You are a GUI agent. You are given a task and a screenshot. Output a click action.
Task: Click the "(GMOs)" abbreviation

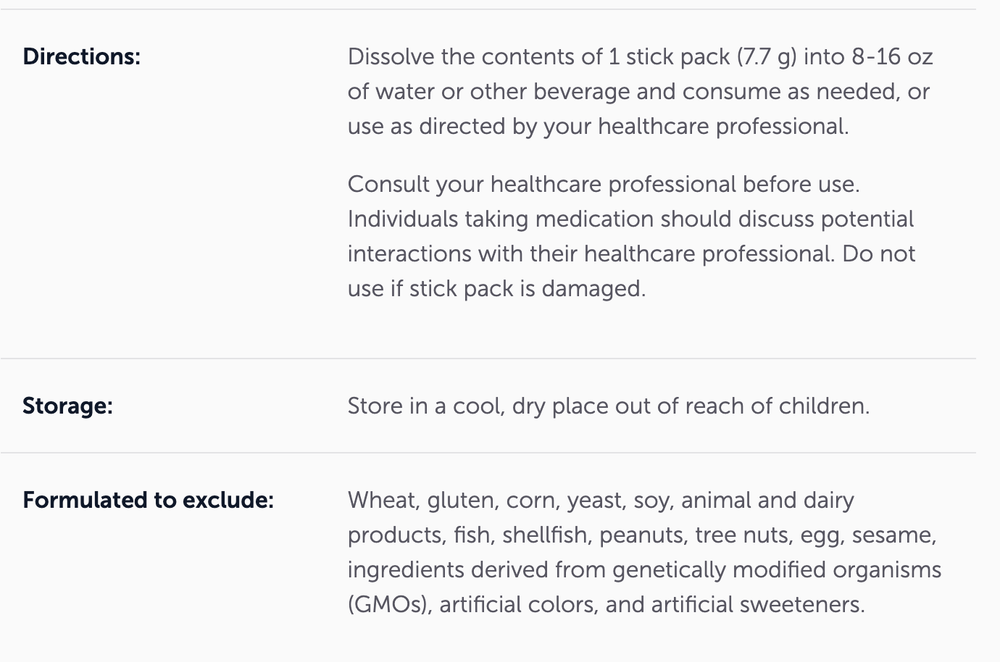pos(388,604)
